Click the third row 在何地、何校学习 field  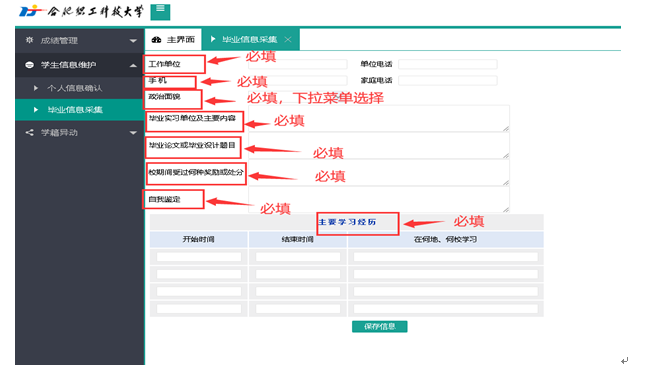click(x=446, y=292)
